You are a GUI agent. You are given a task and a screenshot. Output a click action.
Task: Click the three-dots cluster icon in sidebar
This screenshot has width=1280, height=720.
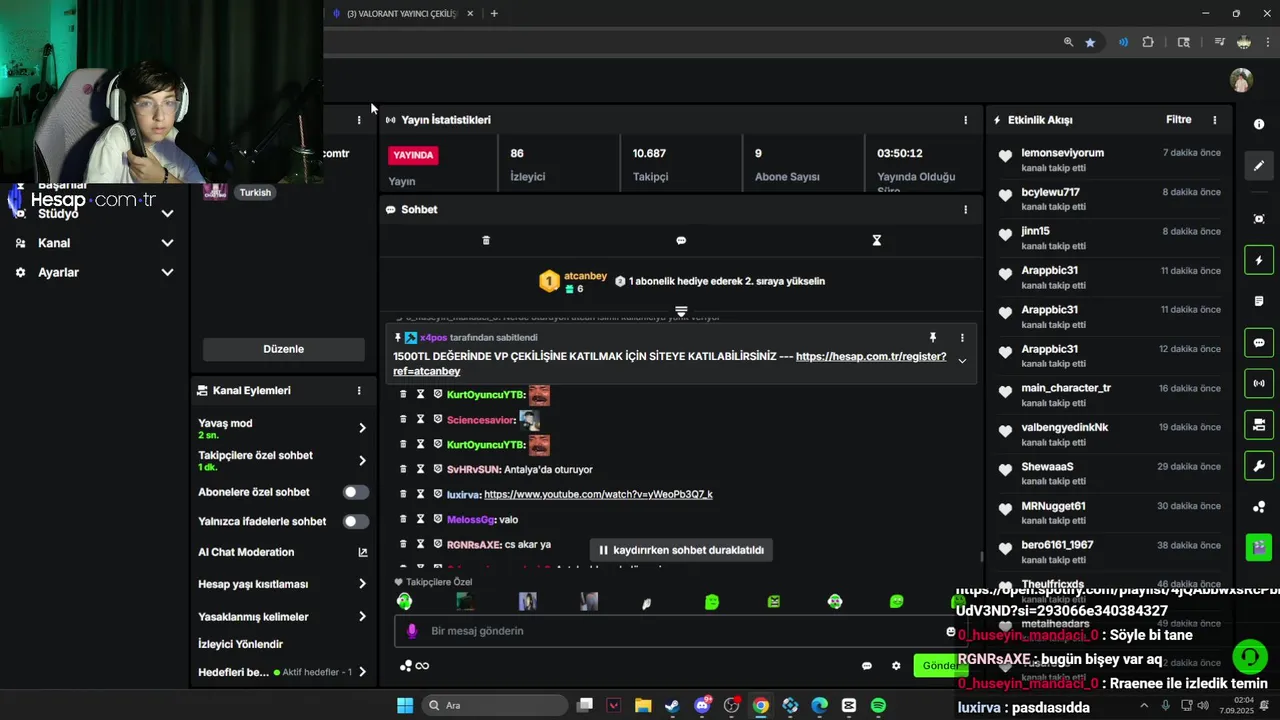[x=1259, y=507]
